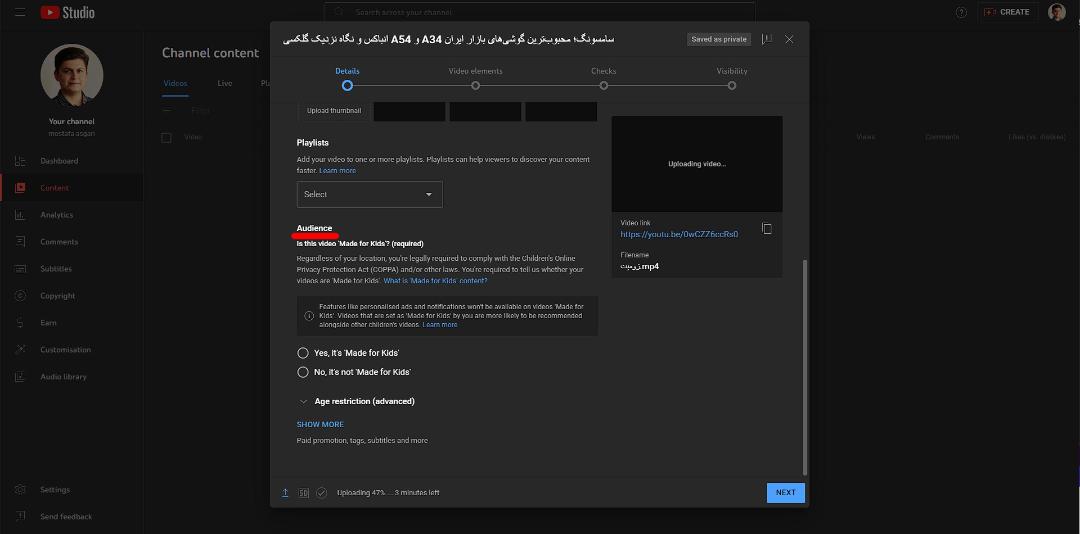The height and width of the screenshot is (534, 1080).
Task: Click the feedback flag icon in upload dialog
Action: [x=767, y=39]
